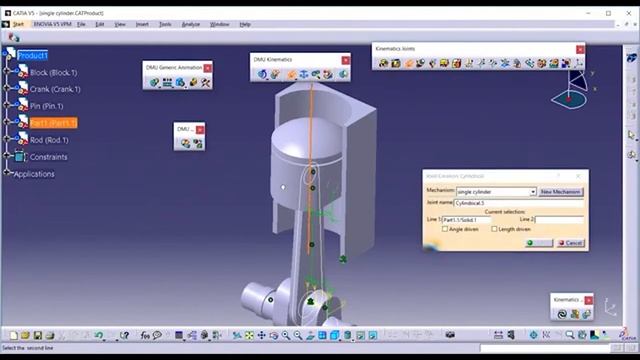640x360 pixels.
Task: Click the New Mechanism button
Action: pos(560,192)
